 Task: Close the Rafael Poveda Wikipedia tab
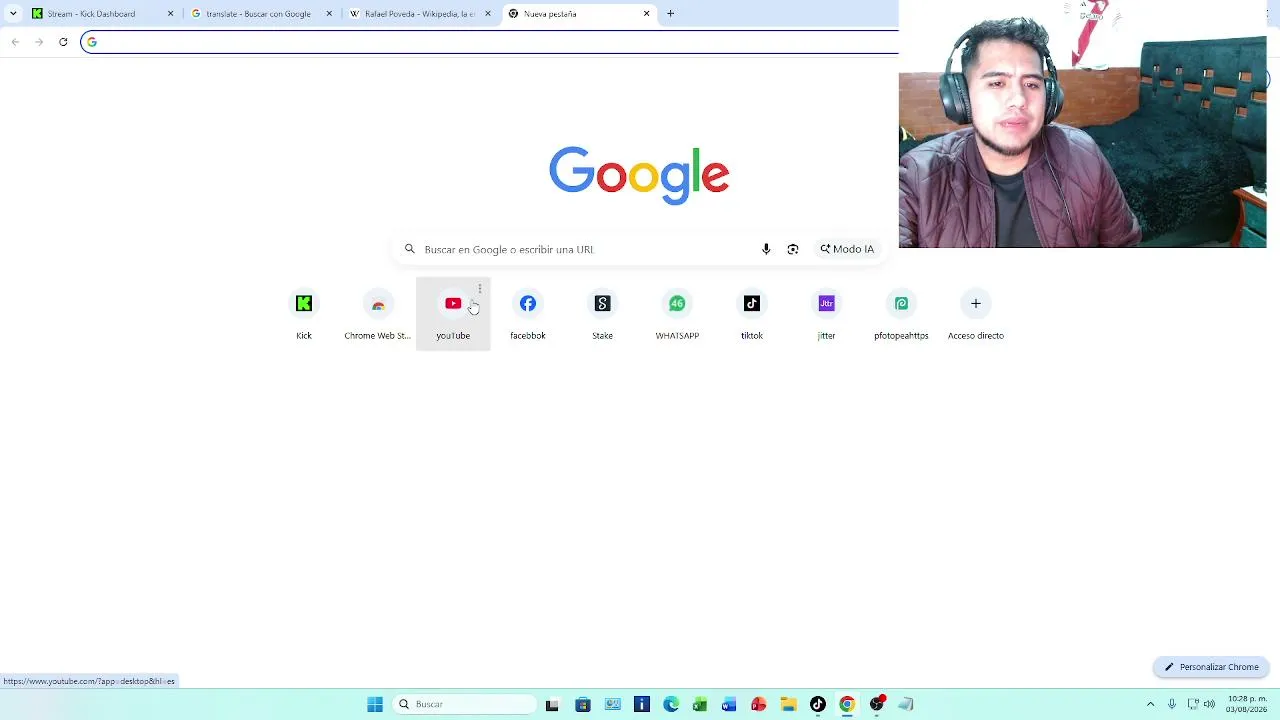tap(488, 14)
